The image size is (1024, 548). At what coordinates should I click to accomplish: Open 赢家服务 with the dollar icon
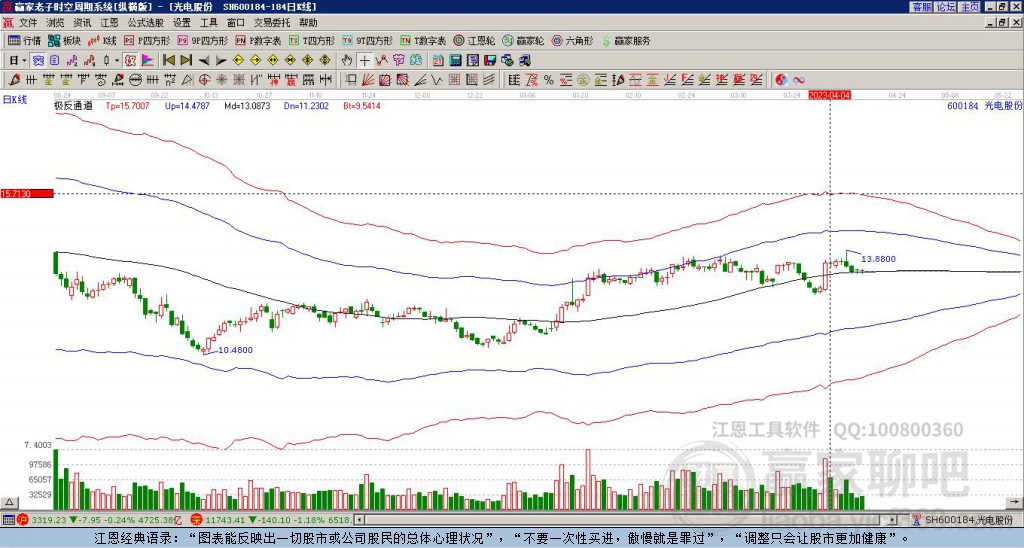[x=626, y=40]
